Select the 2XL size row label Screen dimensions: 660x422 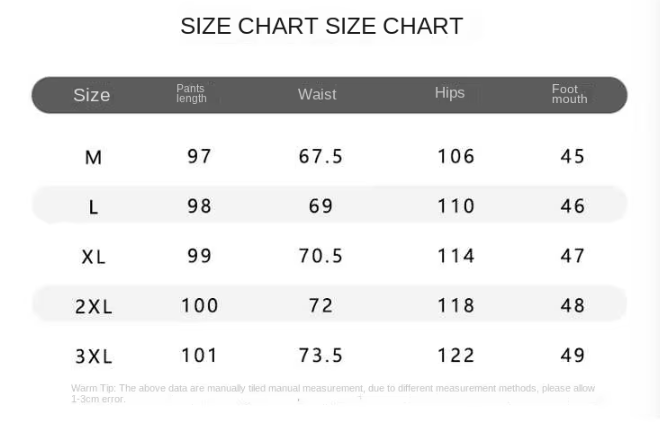(93, 307)
